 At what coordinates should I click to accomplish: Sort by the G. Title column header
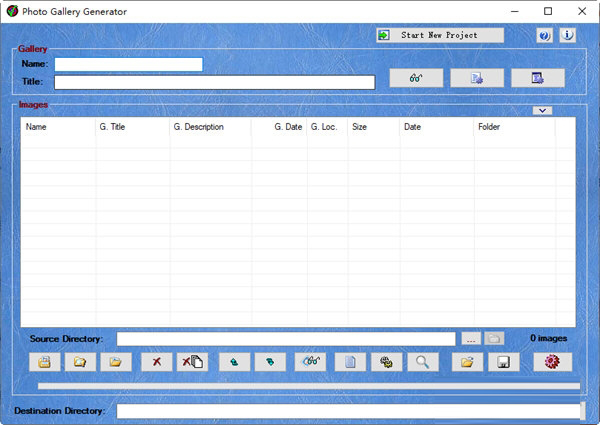pyautogui.click(x=132, y=127)
